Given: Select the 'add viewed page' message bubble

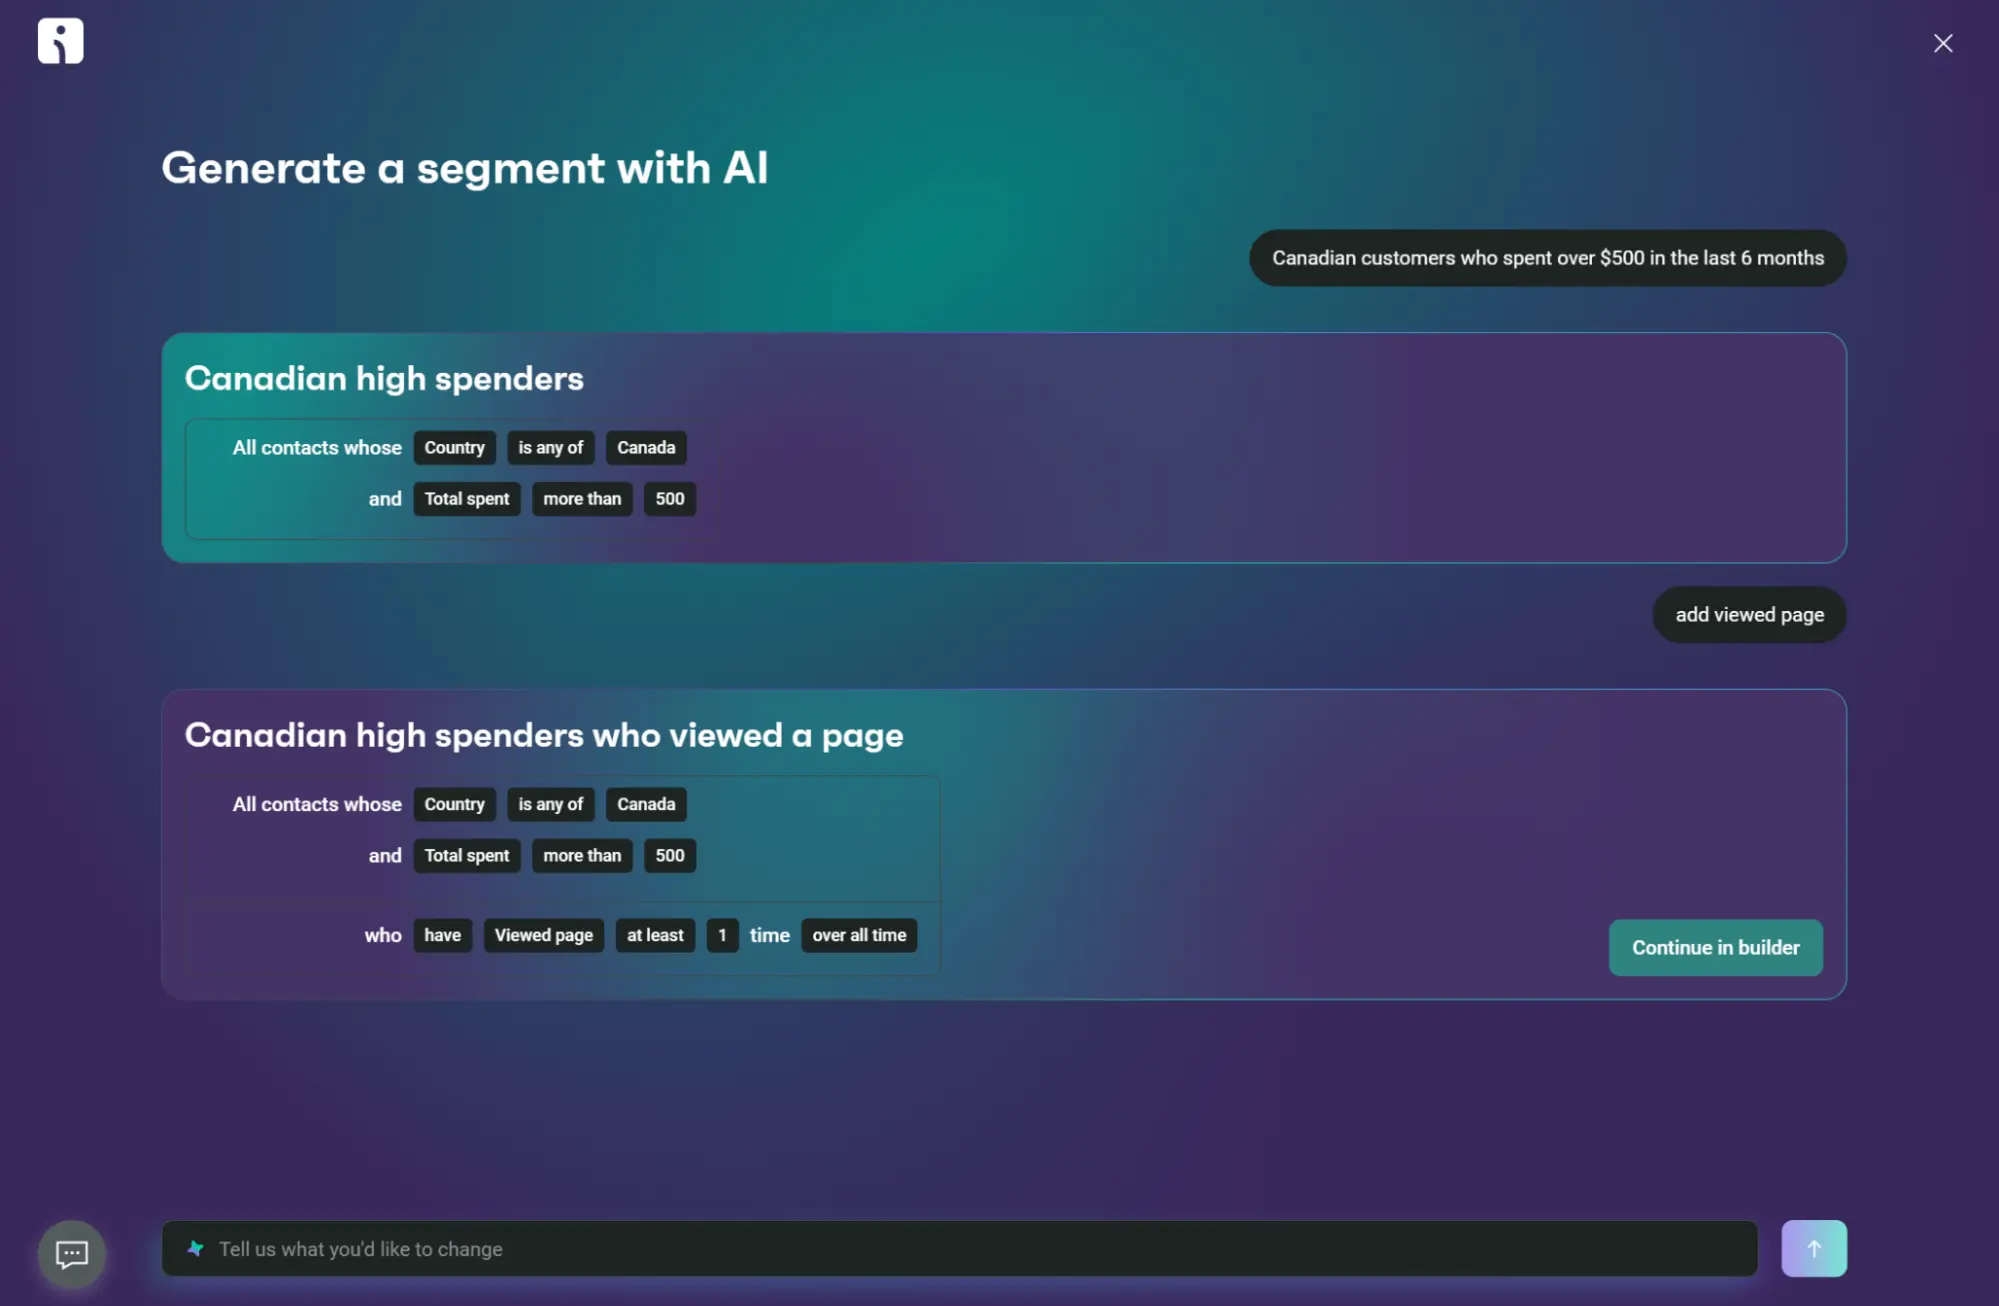Looking at the screenshot, I should pos(1749,614).
